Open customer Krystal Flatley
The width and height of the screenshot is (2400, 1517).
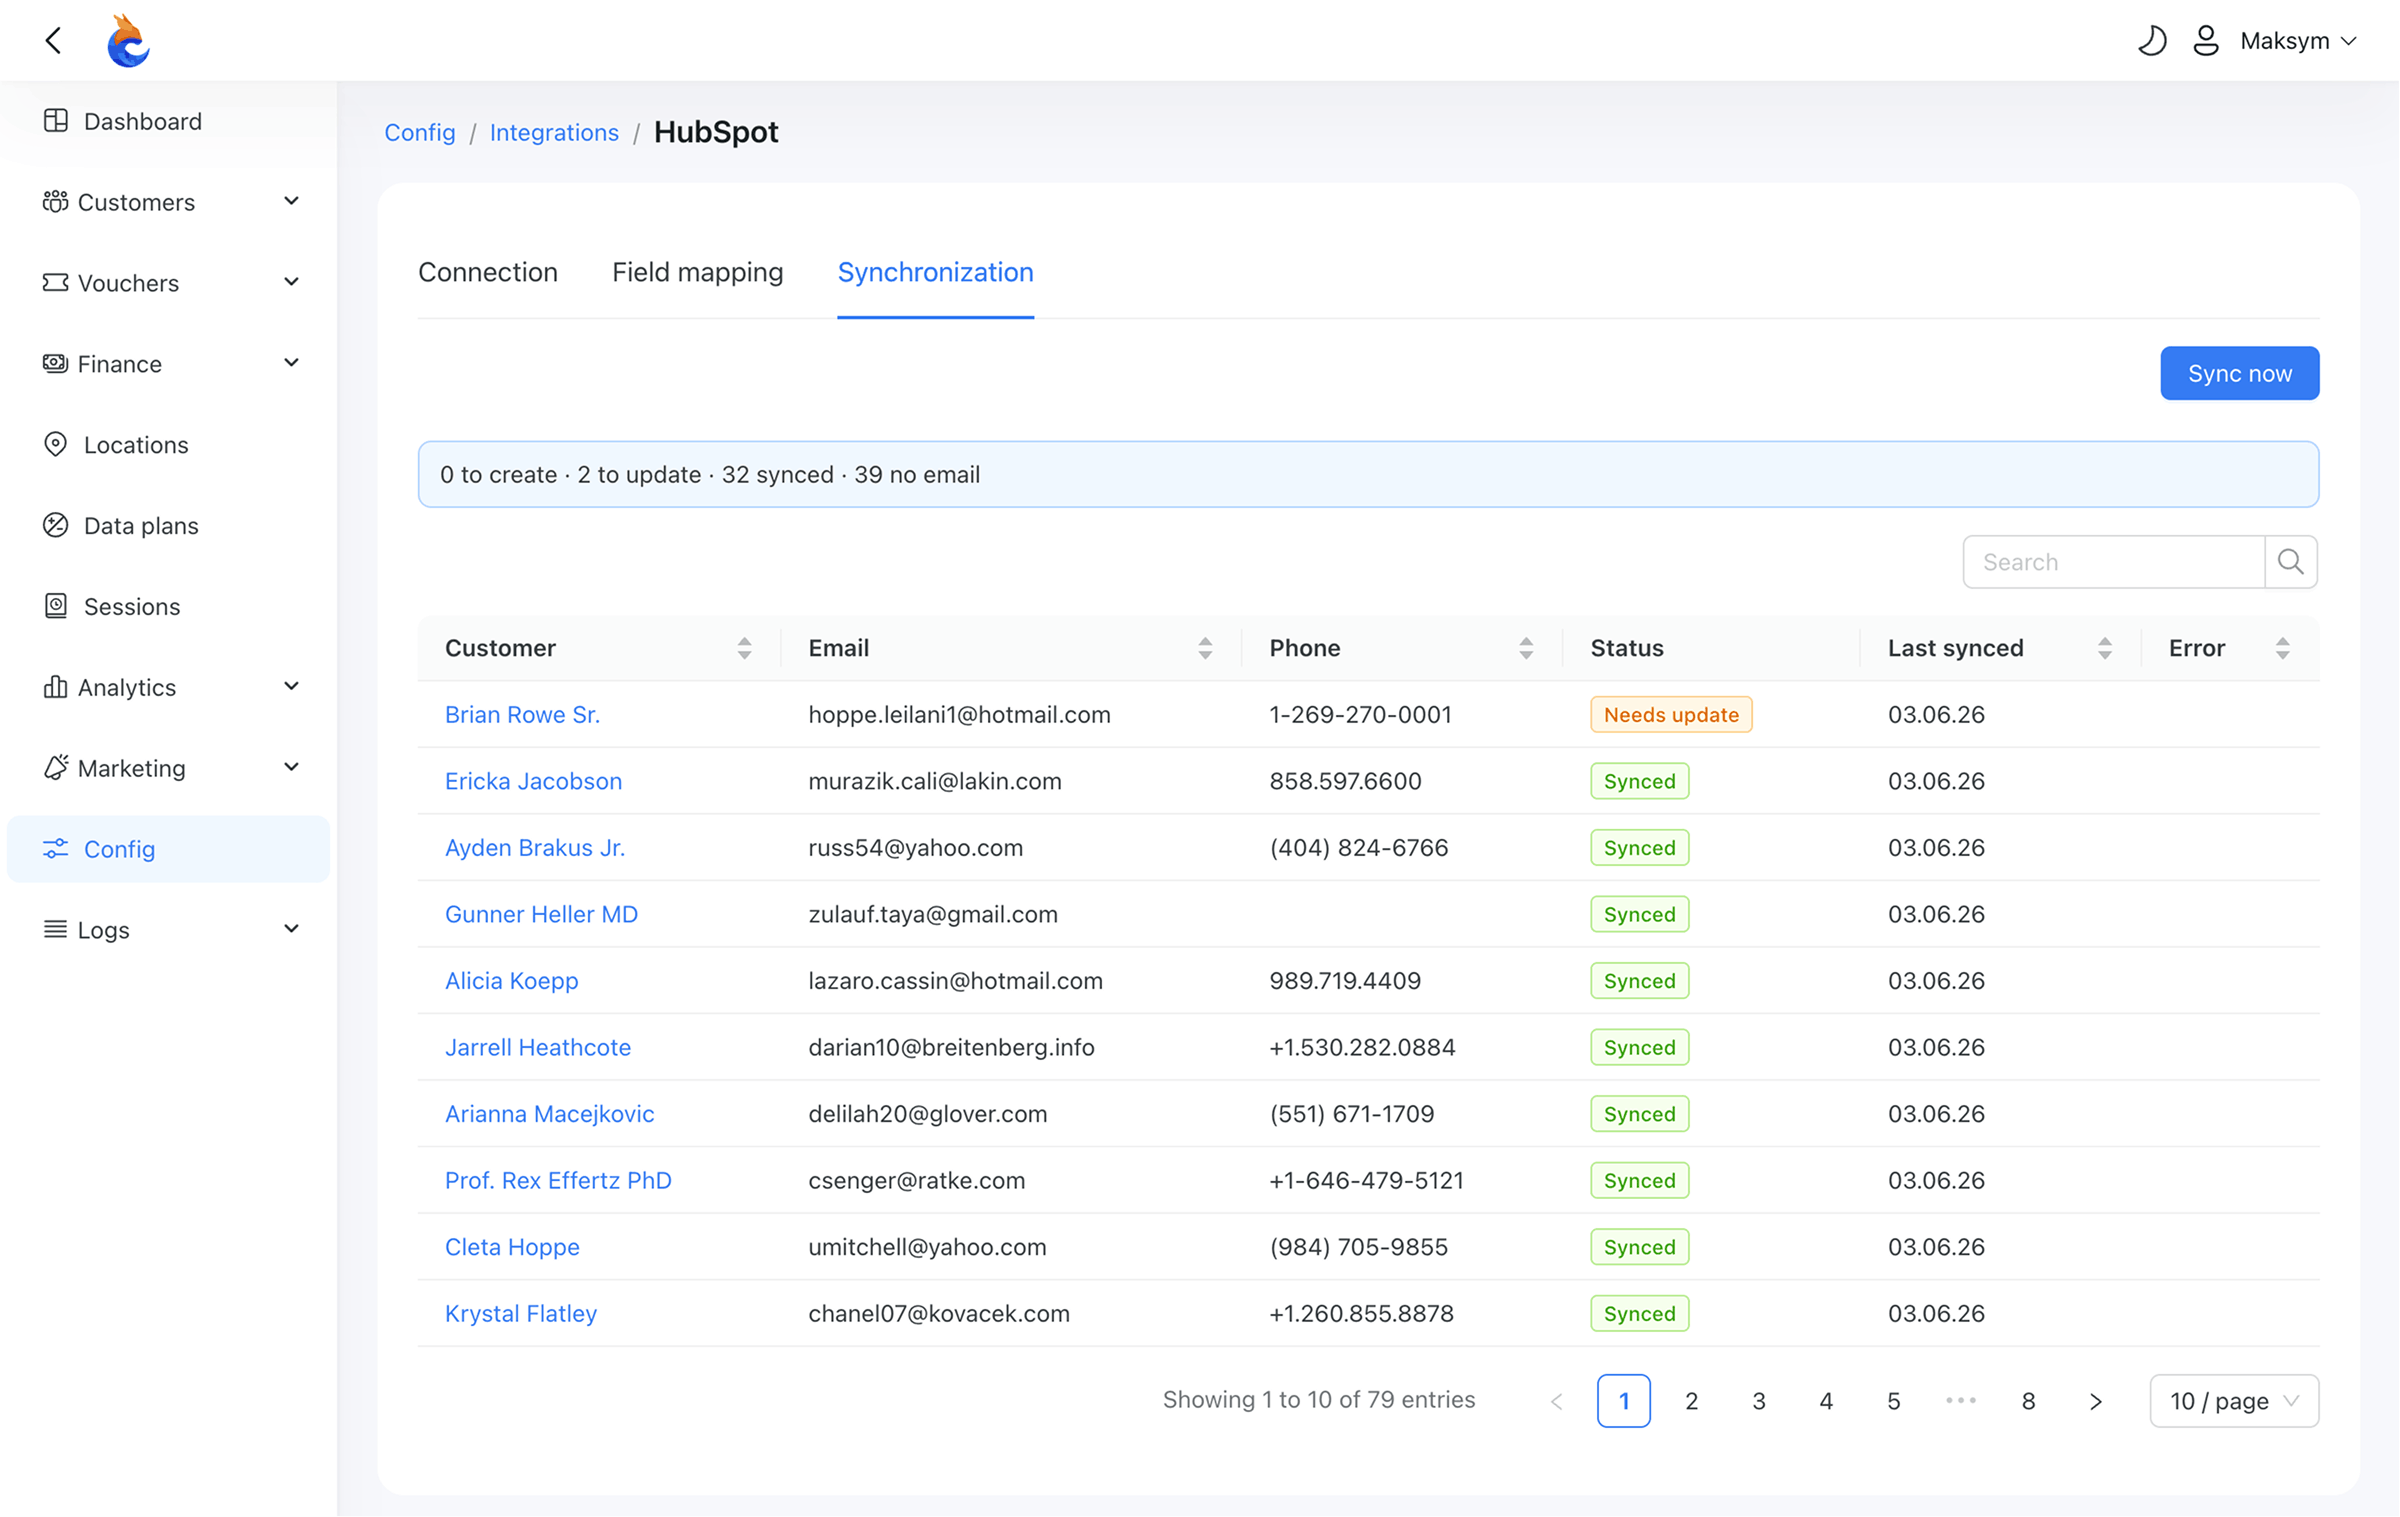click(521, 1314)
